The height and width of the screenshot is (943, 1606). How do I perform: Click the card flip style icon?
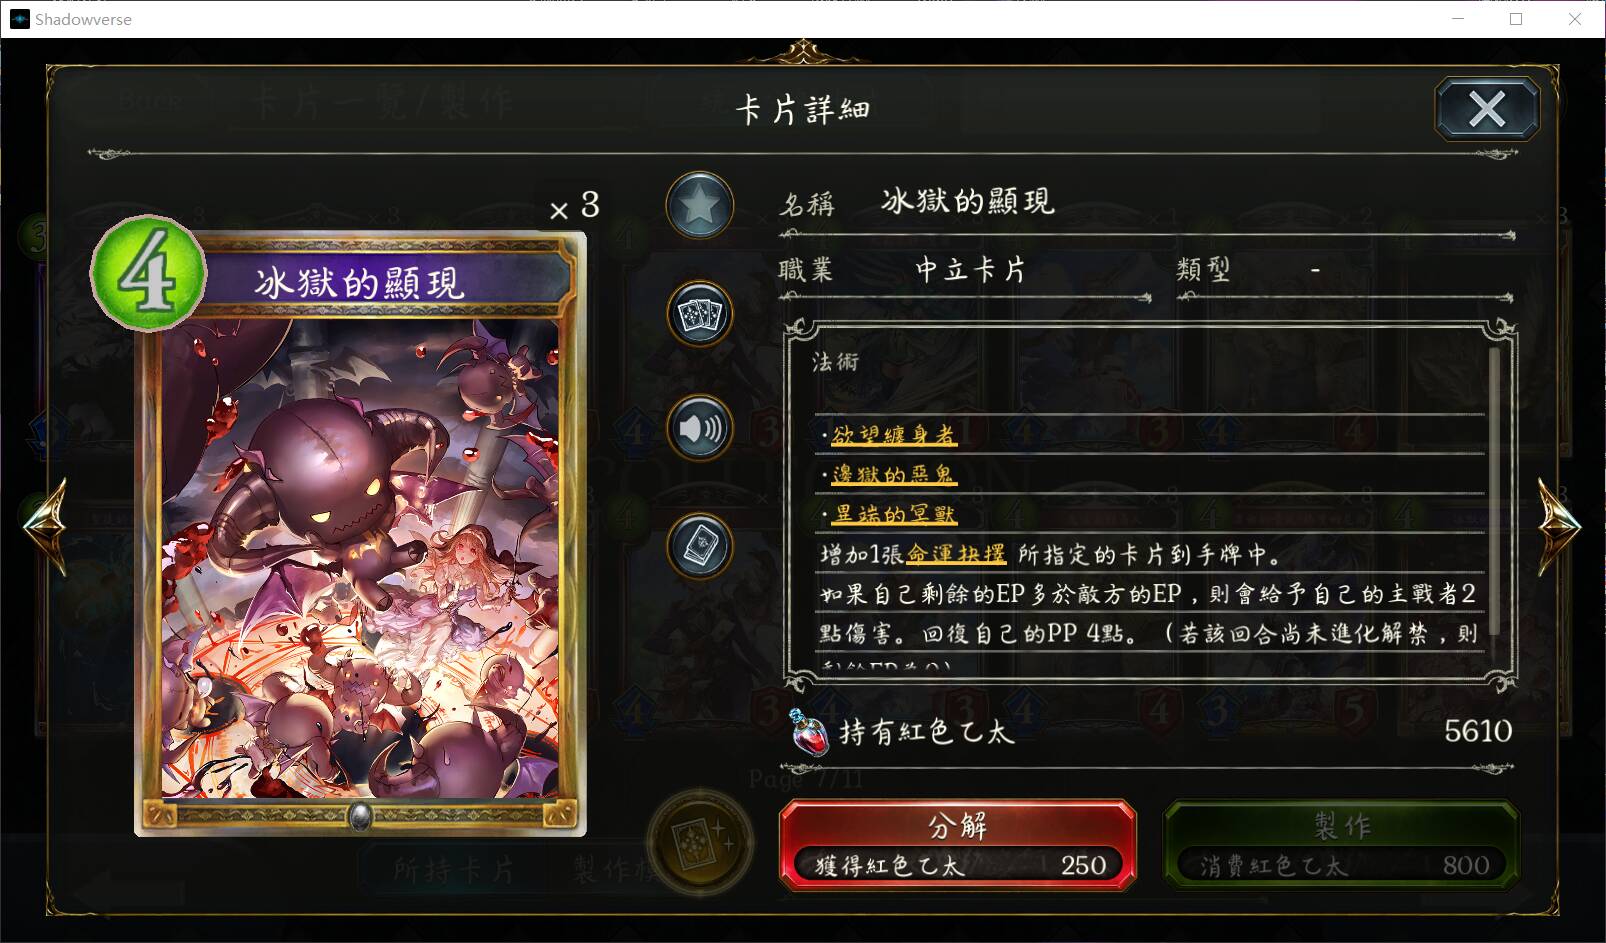[x=700, y=545]
